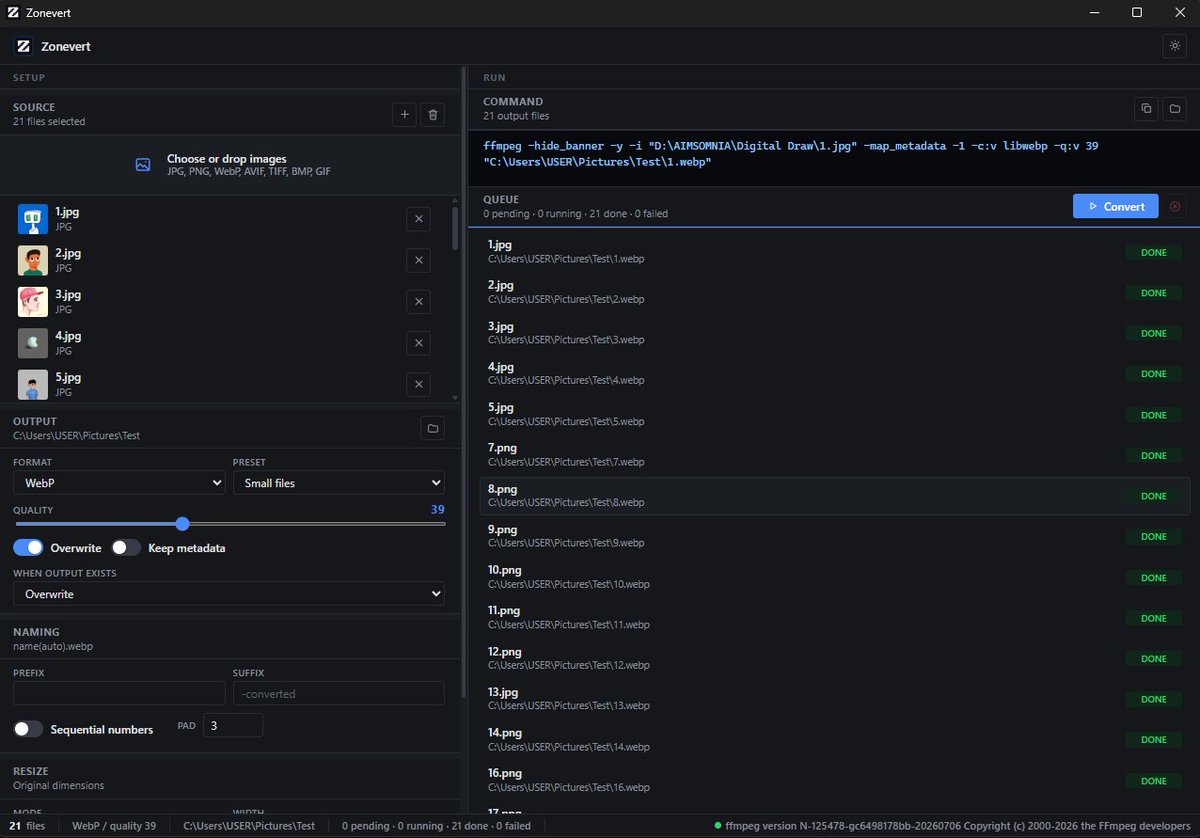Open thumbnail of 2.jpg
Image resolution: width=1200 pixels, height=838 pixels.
point(33,260)
